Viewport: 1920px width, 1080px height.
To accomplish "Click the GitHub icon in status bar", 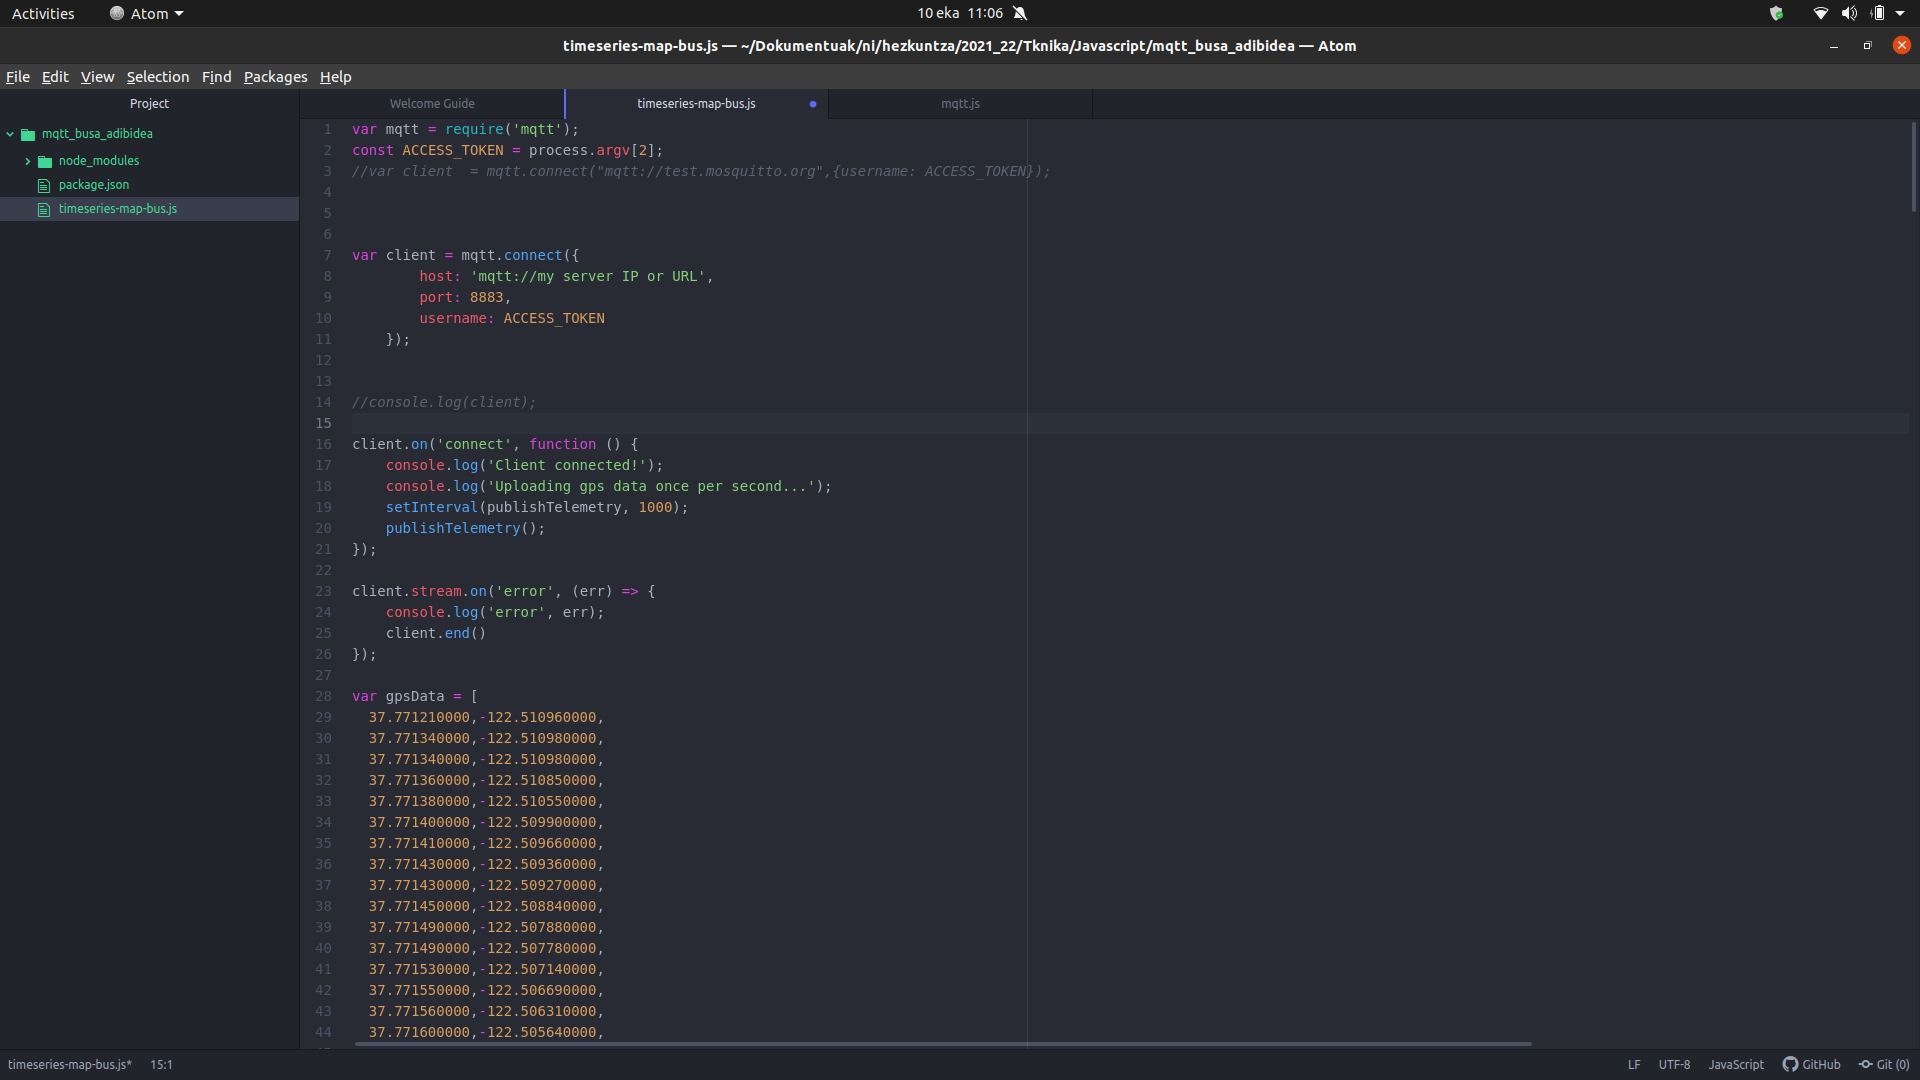I will pos(1790,1064).
